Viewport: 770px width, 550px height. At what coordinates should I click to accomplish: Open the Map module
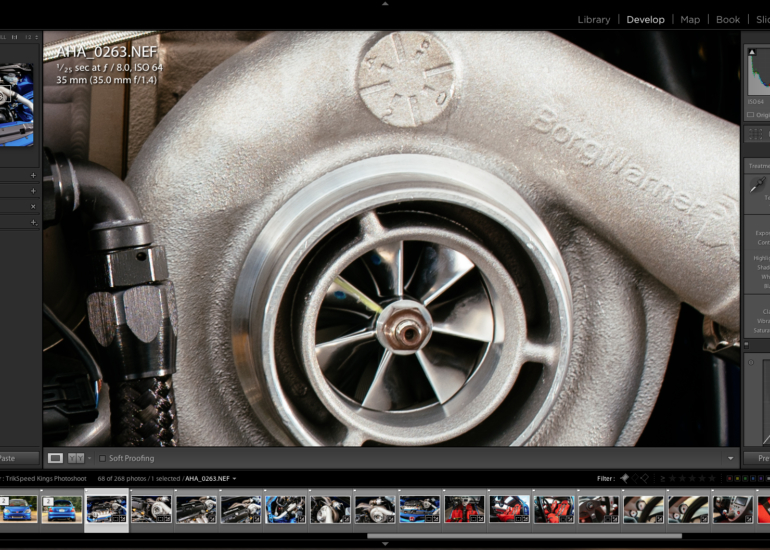[x=690, y=19]
